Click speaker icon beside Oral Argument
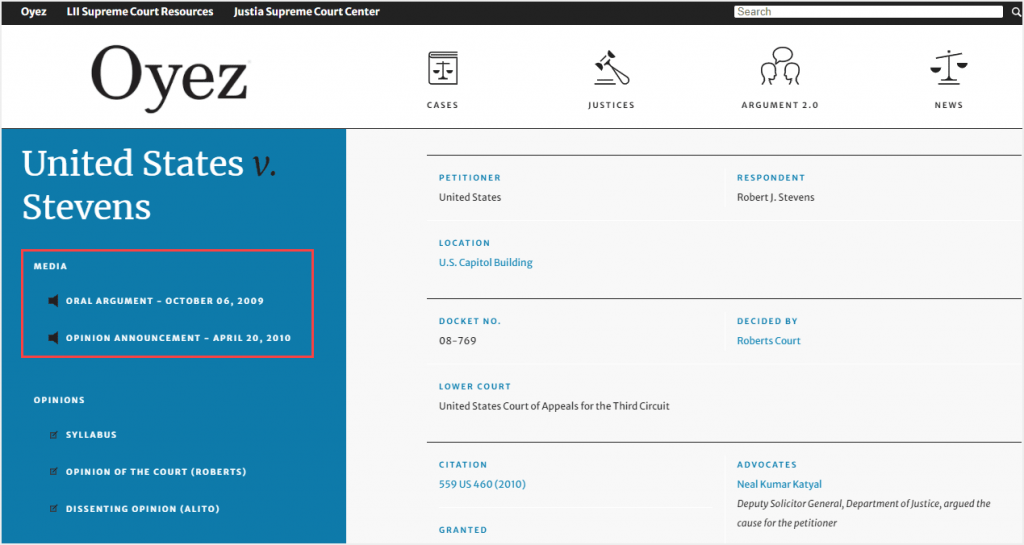This screenshot has height=545, width=1024. (54, 301)
